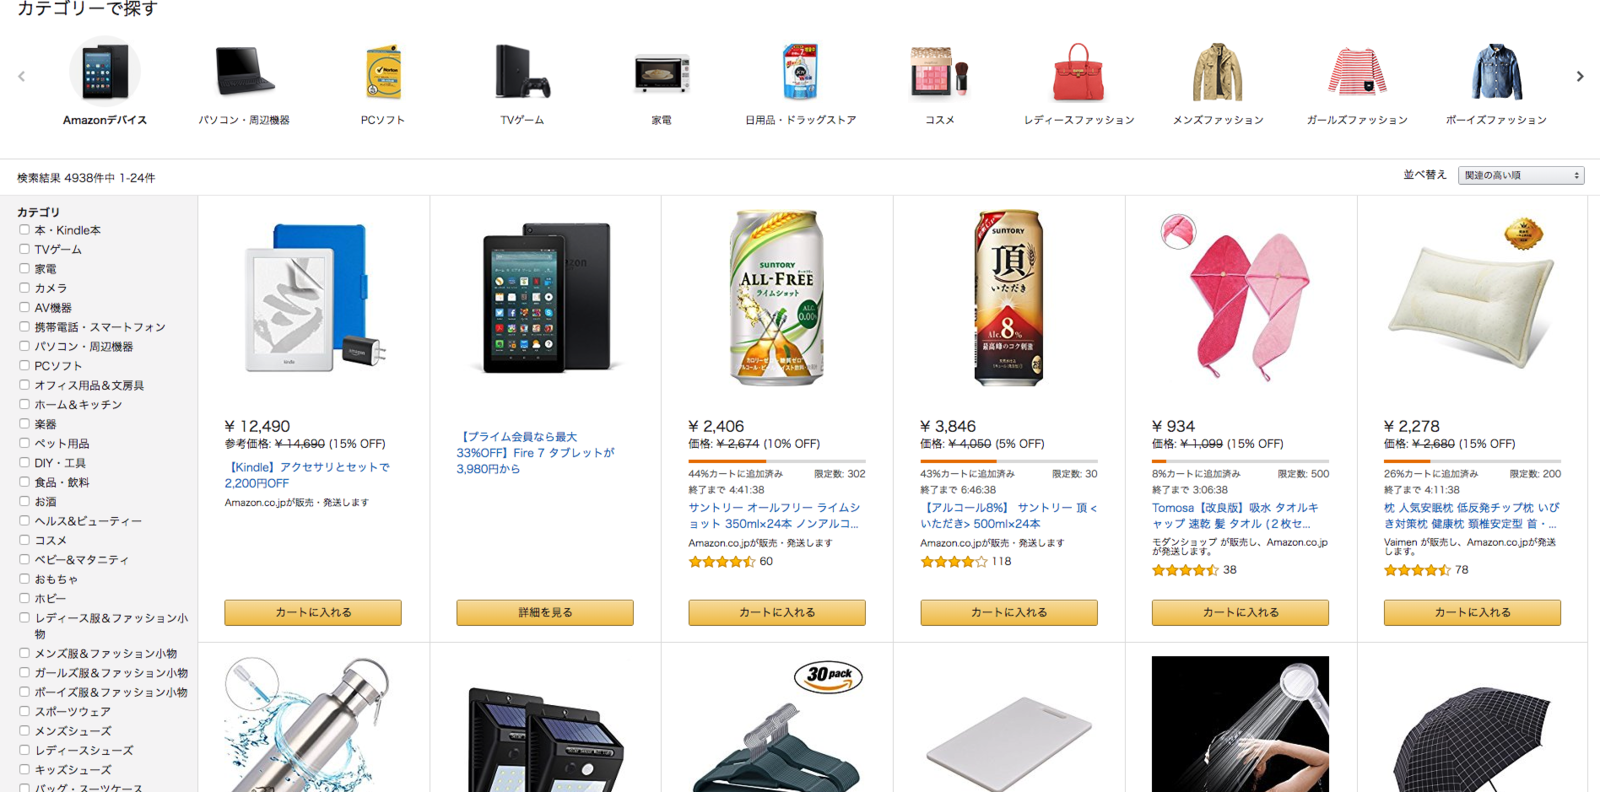Enable the 食品・飲料 filter checkbox
1600x792 pixels.
[24, 482]
